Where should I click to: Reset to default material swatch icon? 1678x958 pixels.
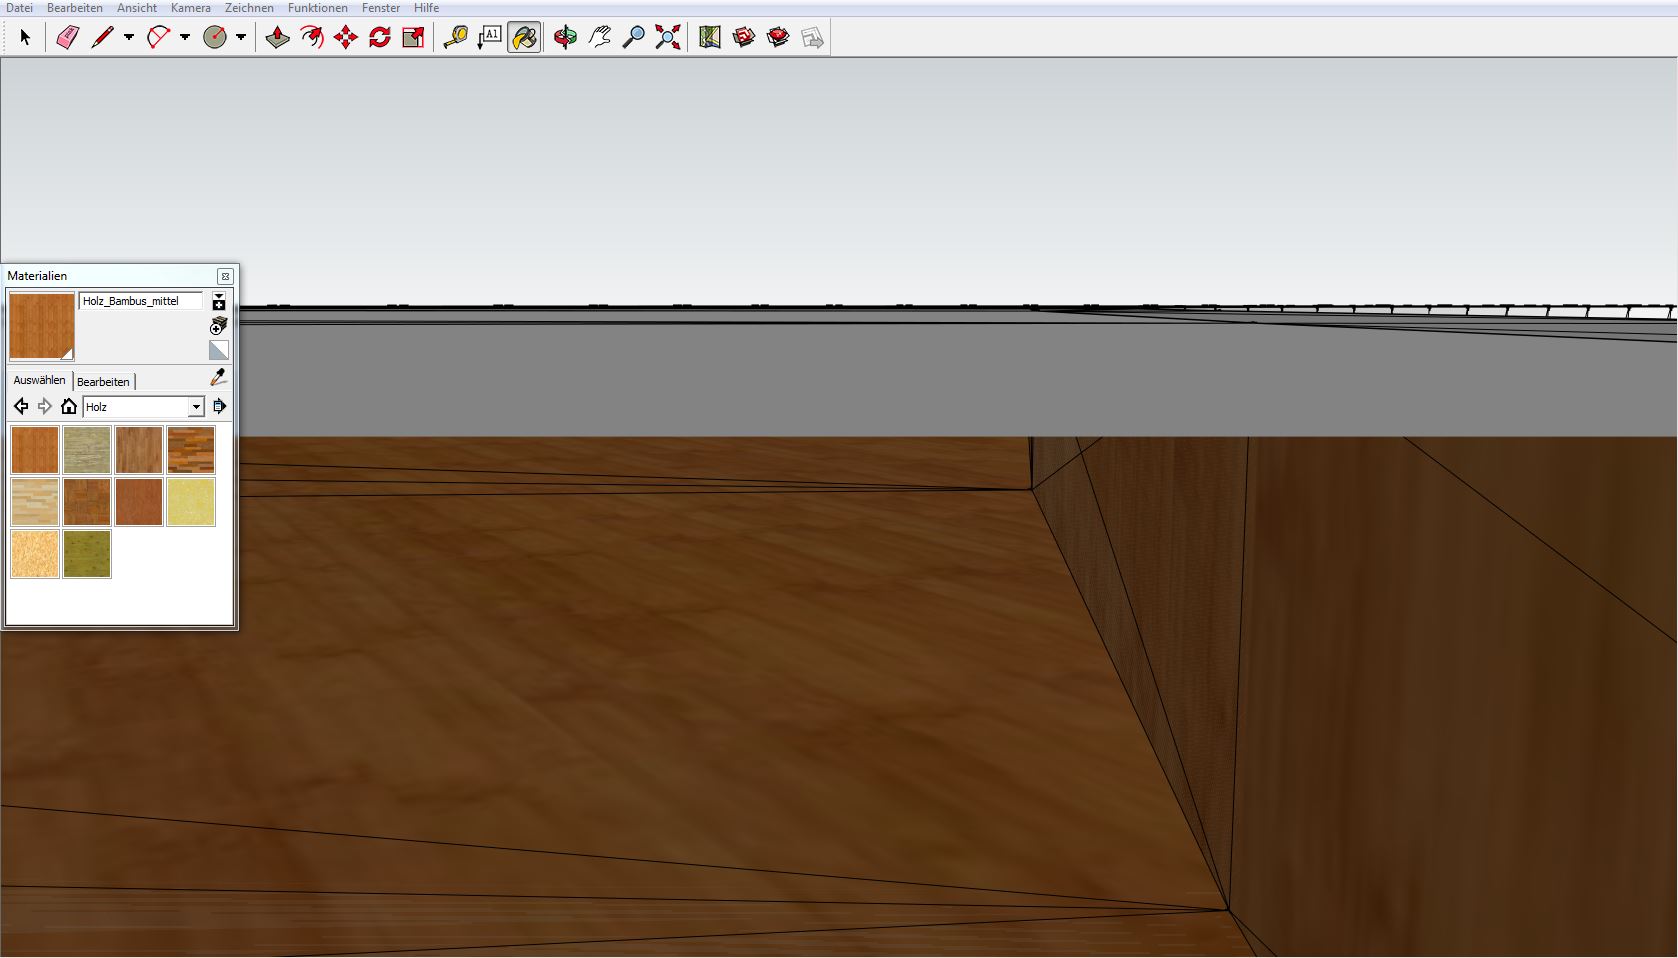coord(218,350)
